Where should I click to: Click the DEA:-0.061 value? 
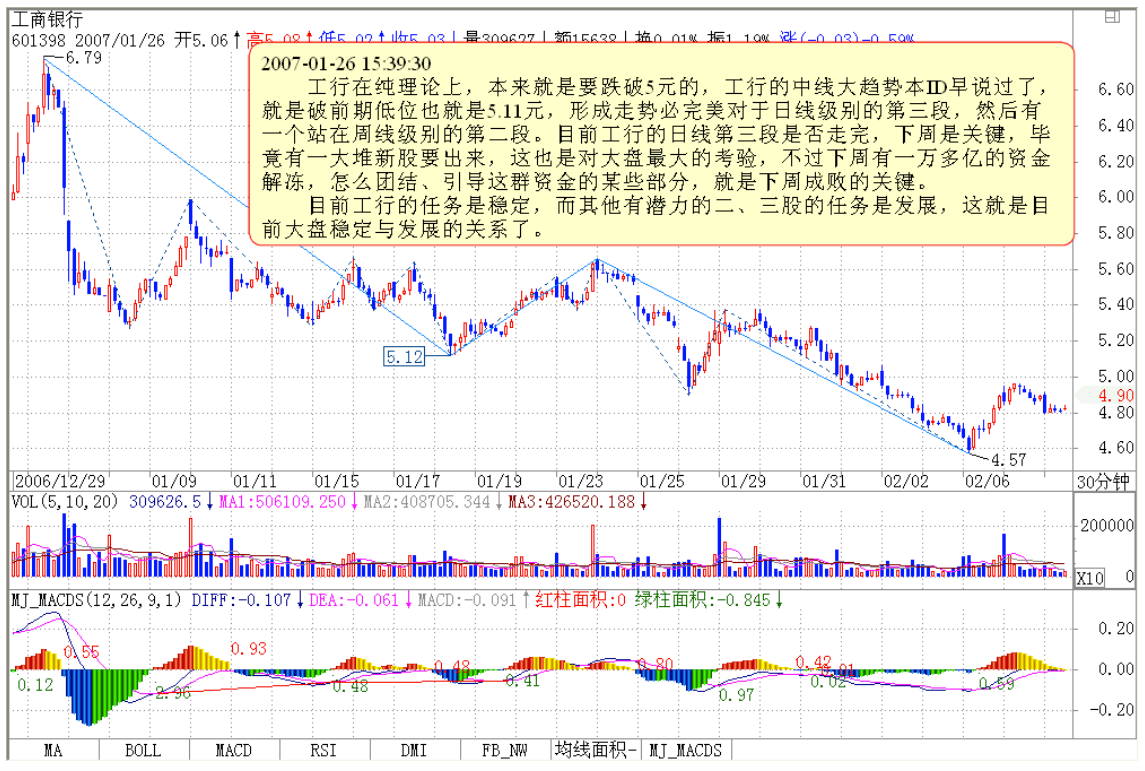354,600
